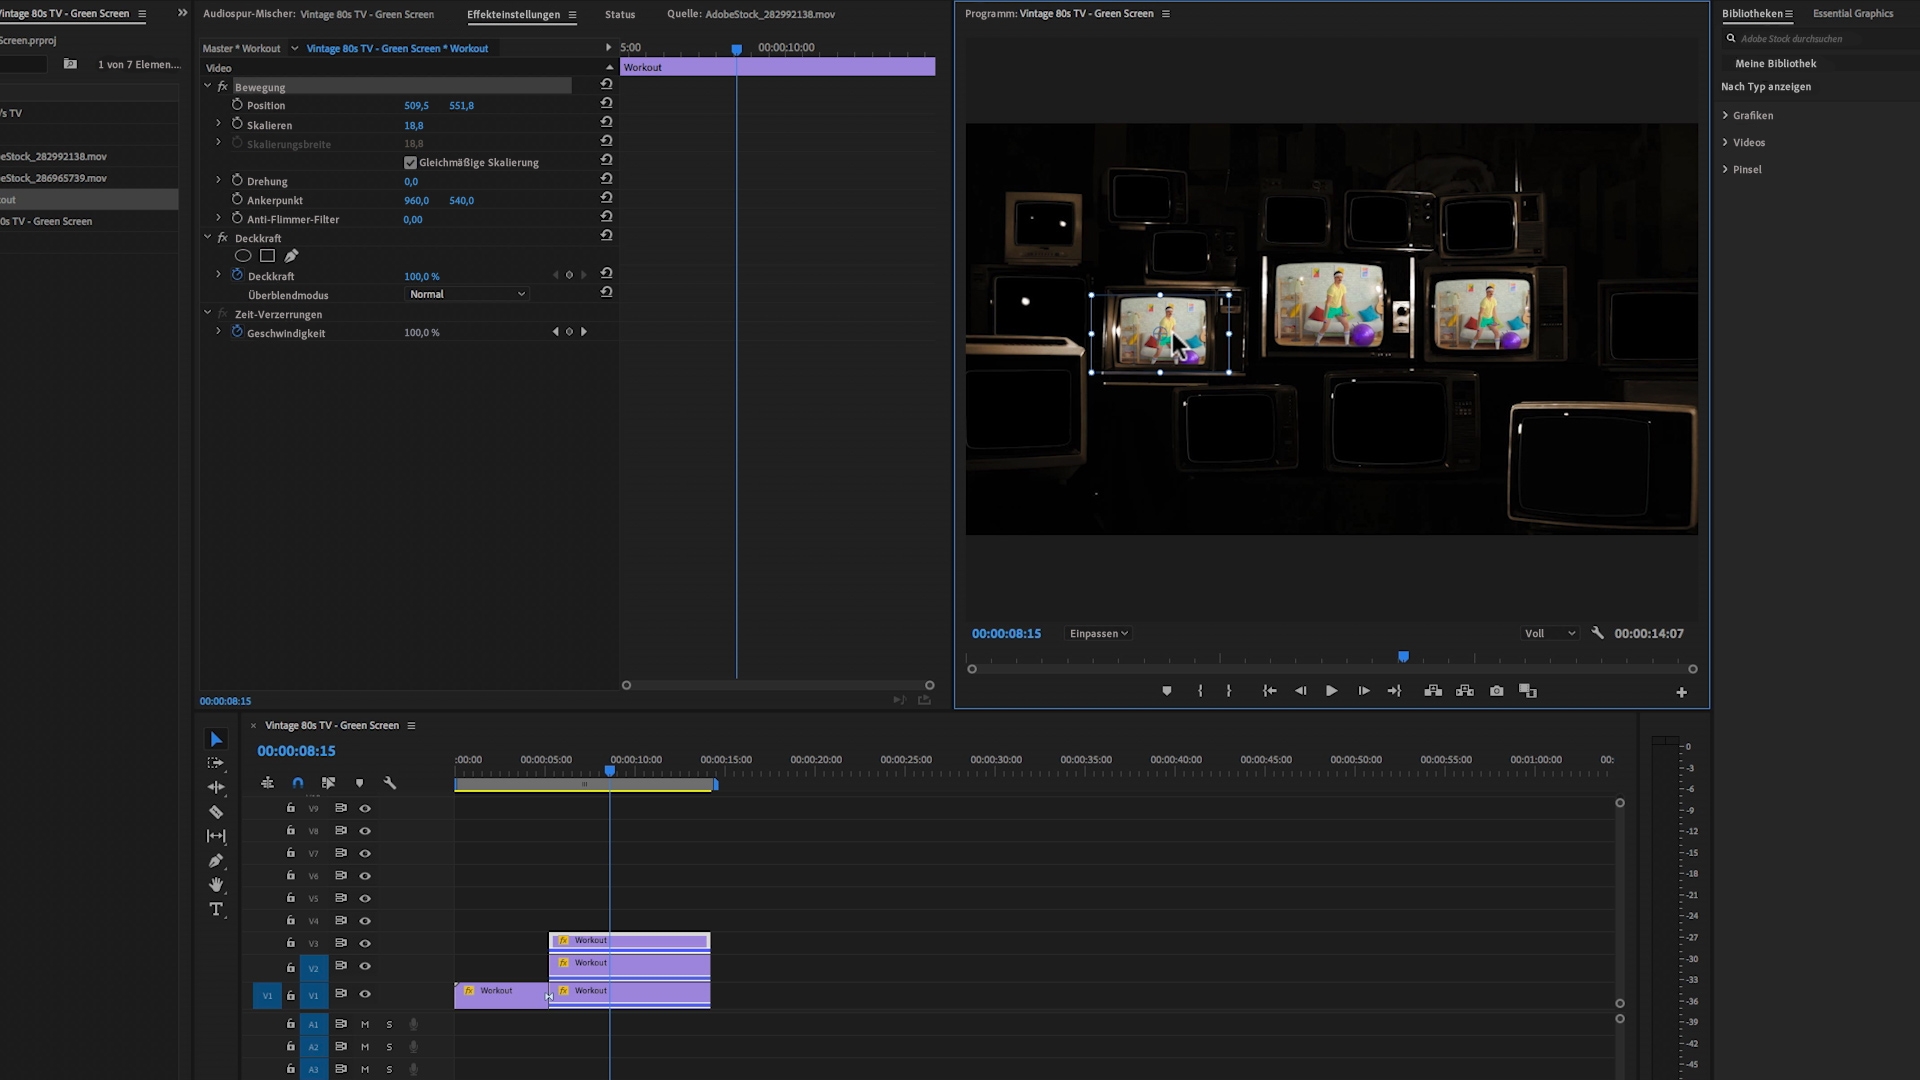Open timeline wrench display settings
The height and width of the screenshot is (1080, 1920).
(390, 783)
